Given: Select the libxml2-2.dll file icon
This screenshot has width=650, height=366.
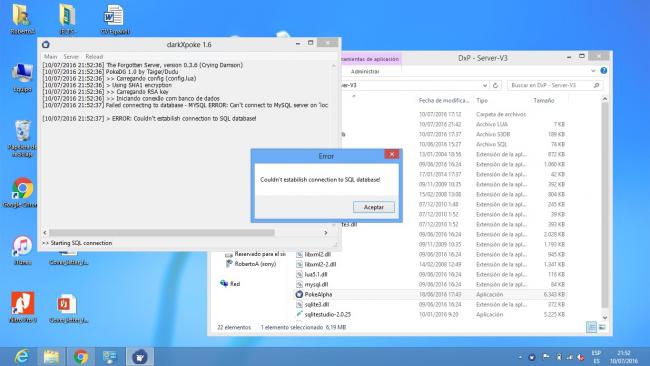Looking at the screenshot, I should 299,264.
